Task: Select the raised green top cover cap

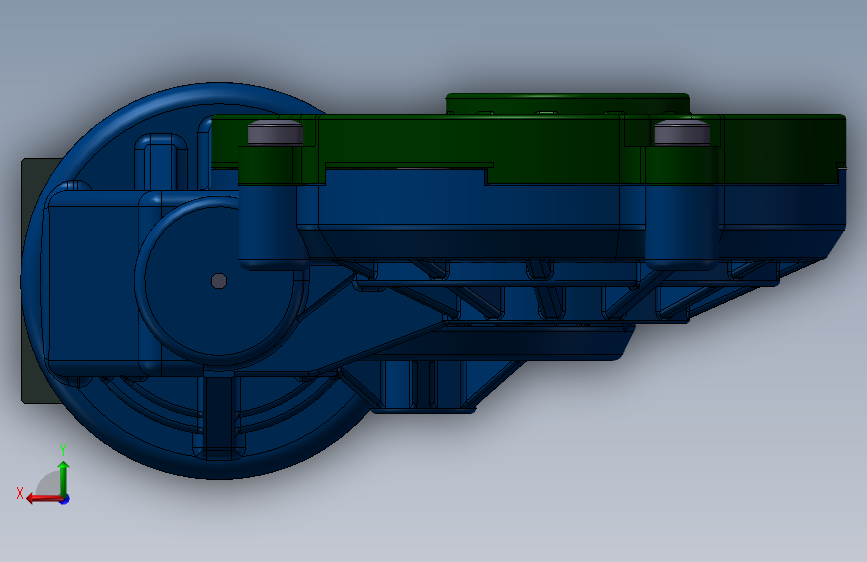Action: click(568, 103)
